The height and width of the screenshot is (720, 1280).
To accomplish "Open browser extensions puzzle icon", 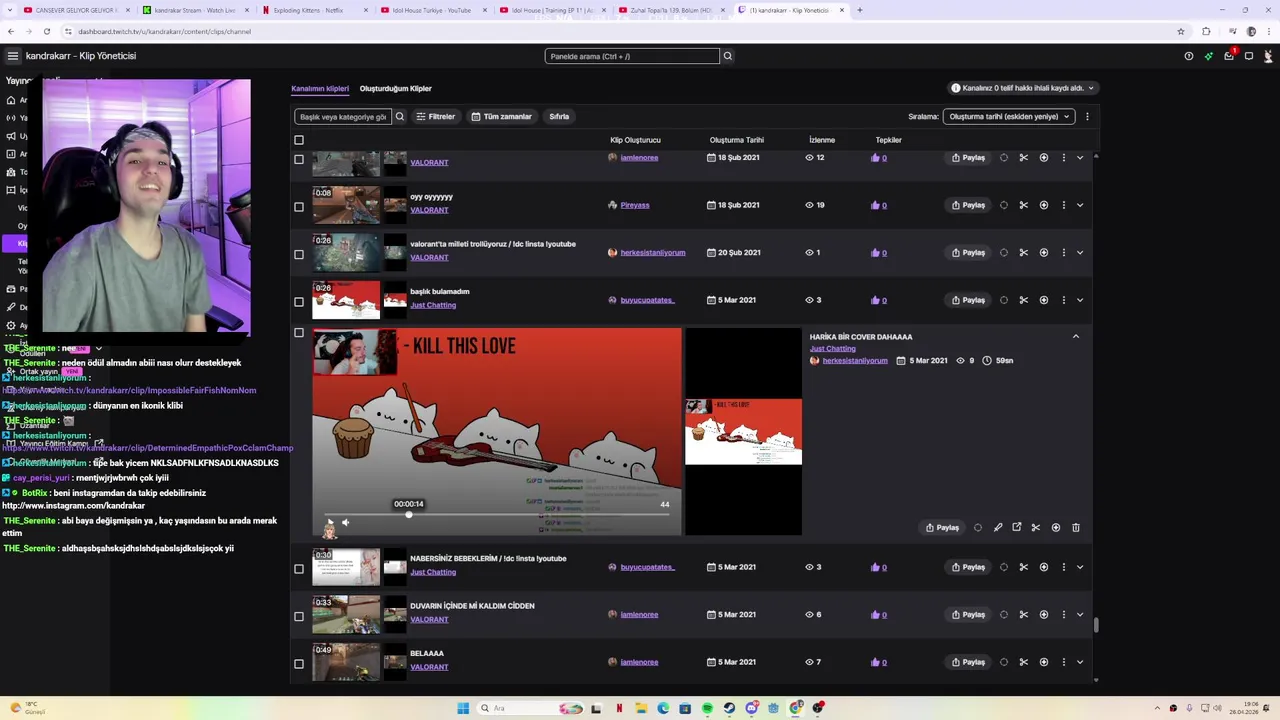I will point(1206,31).
